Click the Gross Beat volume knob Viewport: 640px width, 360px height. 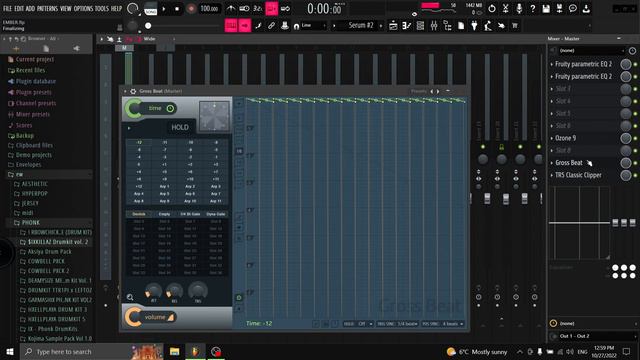click(133, 317)
